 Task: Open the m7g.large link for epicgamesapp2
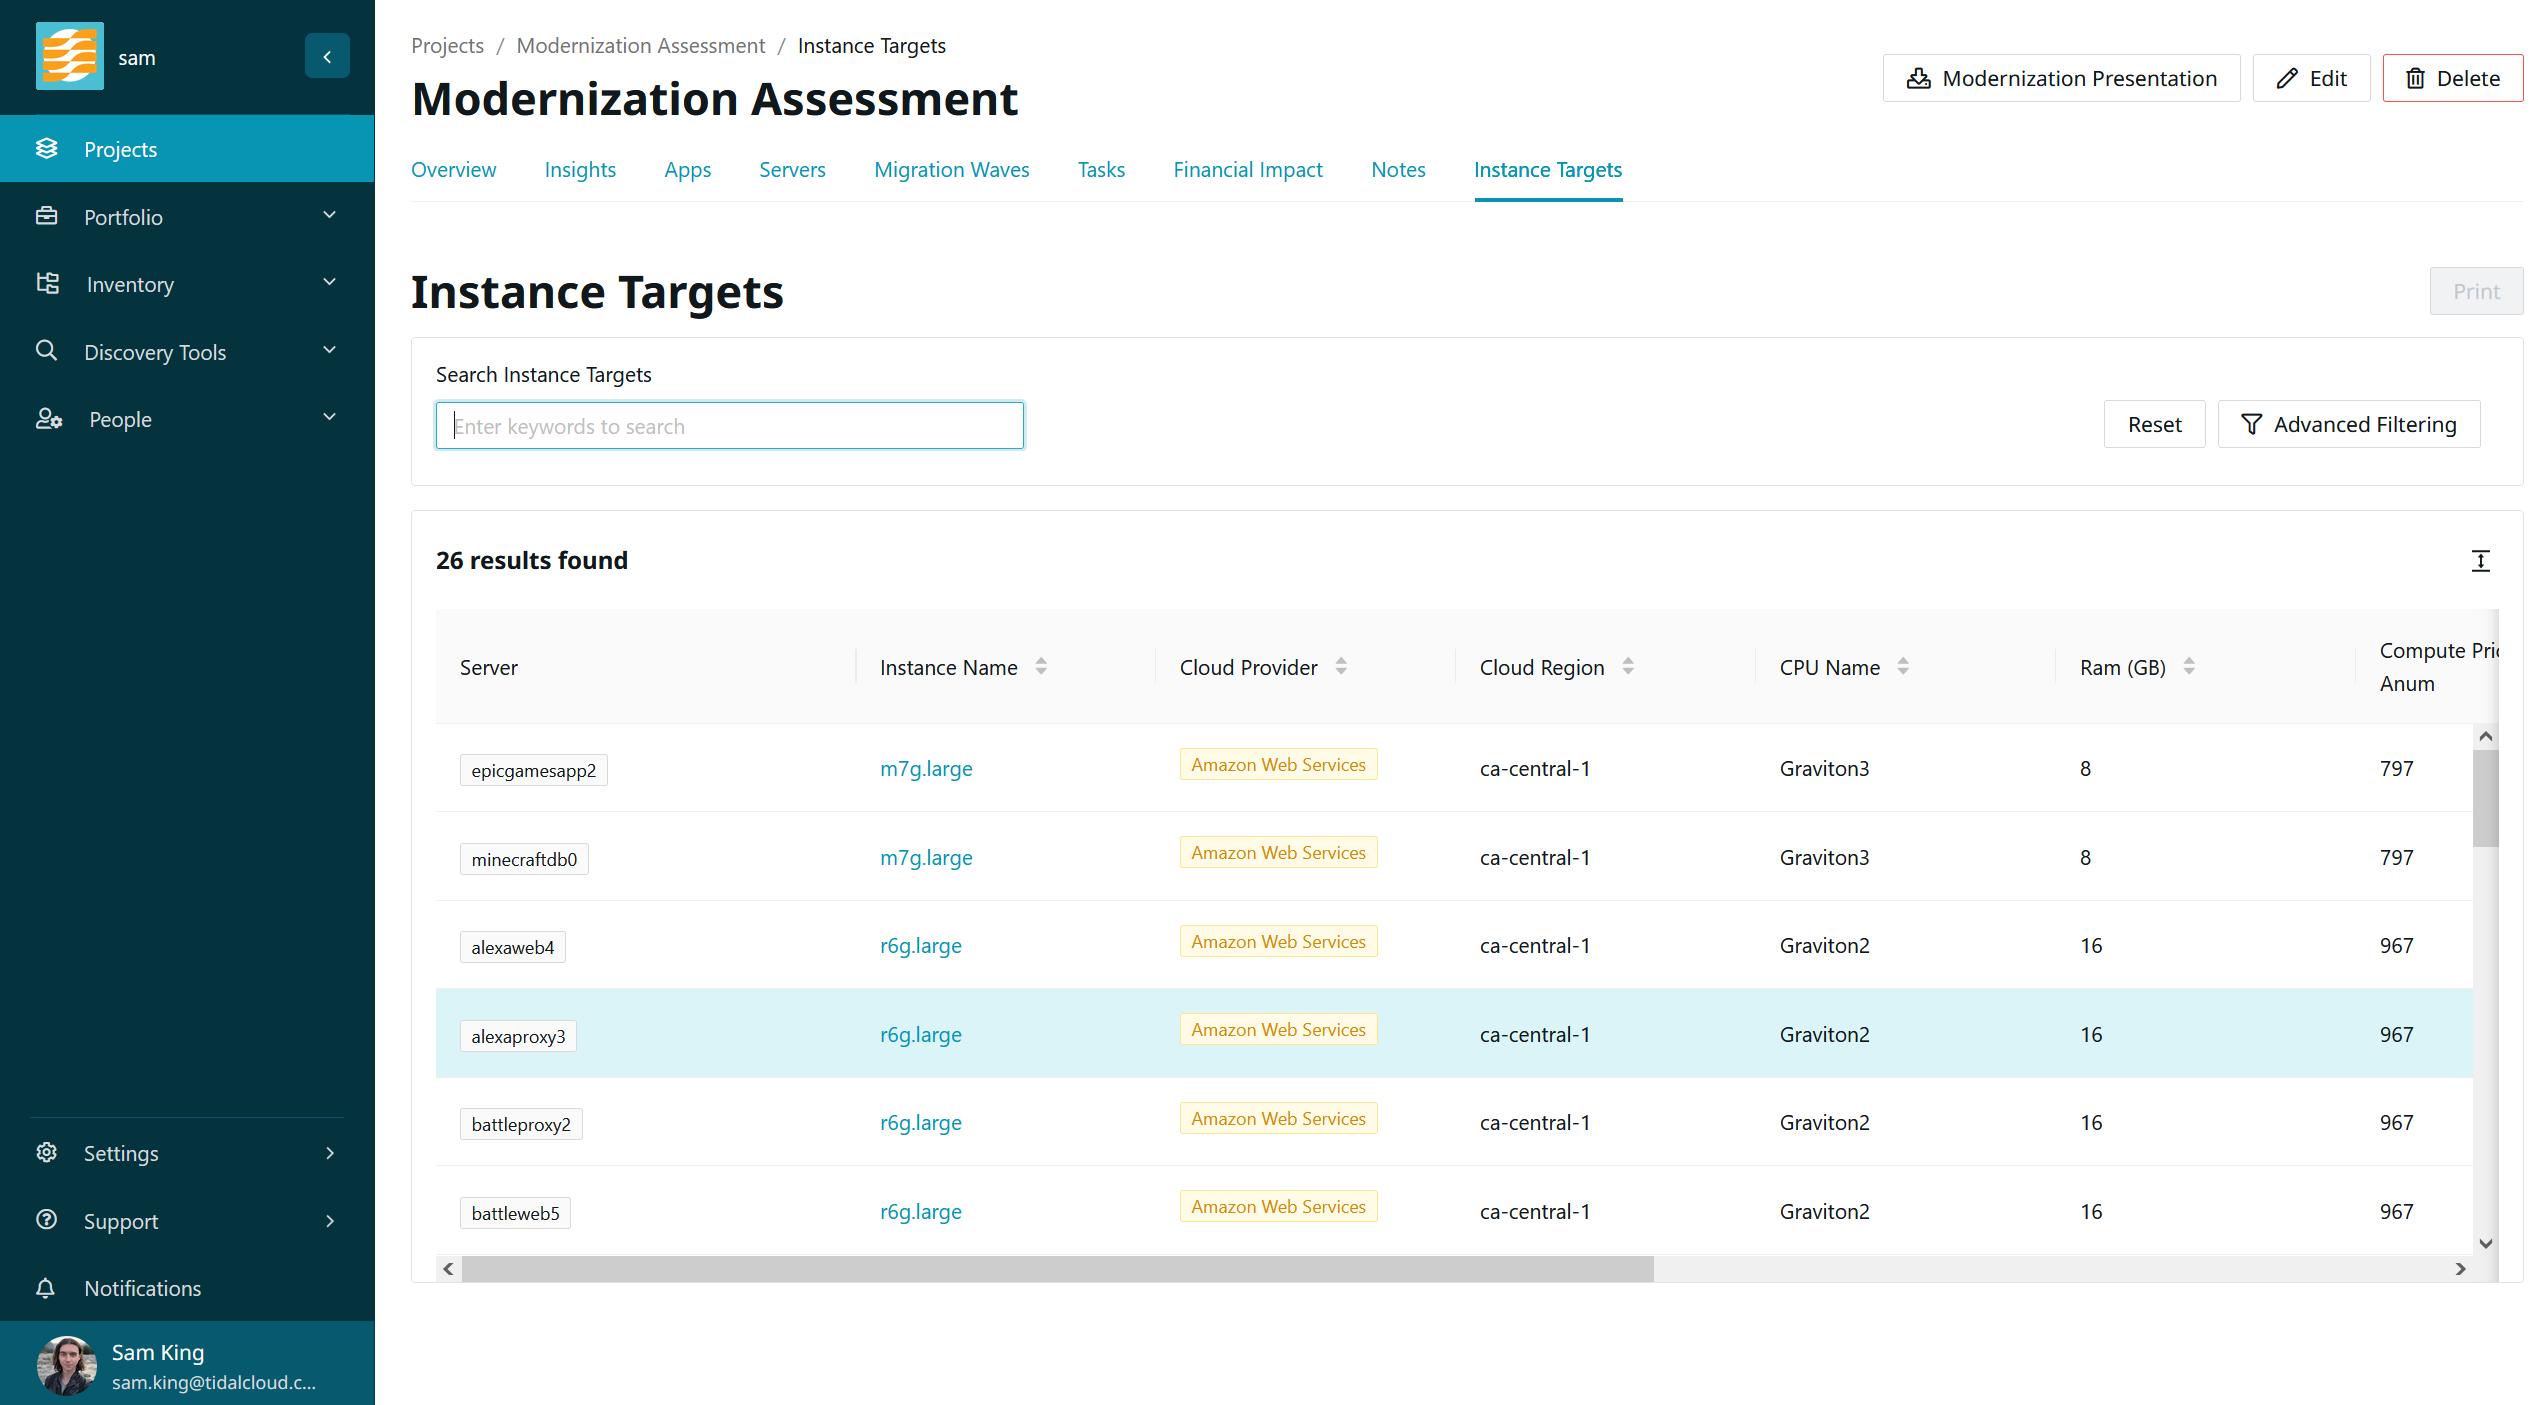(x=926, y=769)
